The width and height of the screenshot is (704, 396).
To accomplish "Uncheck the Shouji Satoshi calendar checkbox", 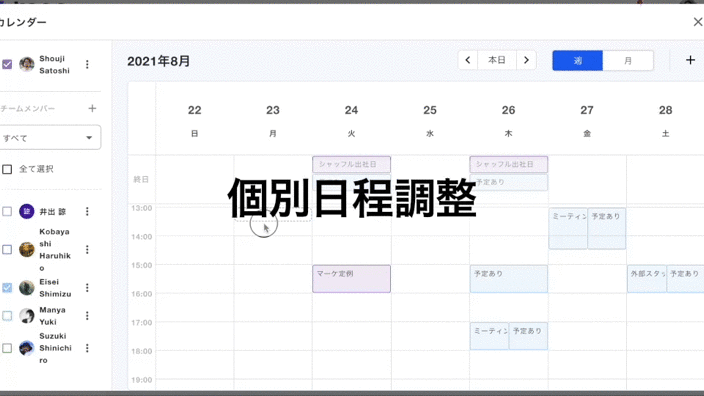I will coord(7,64).
